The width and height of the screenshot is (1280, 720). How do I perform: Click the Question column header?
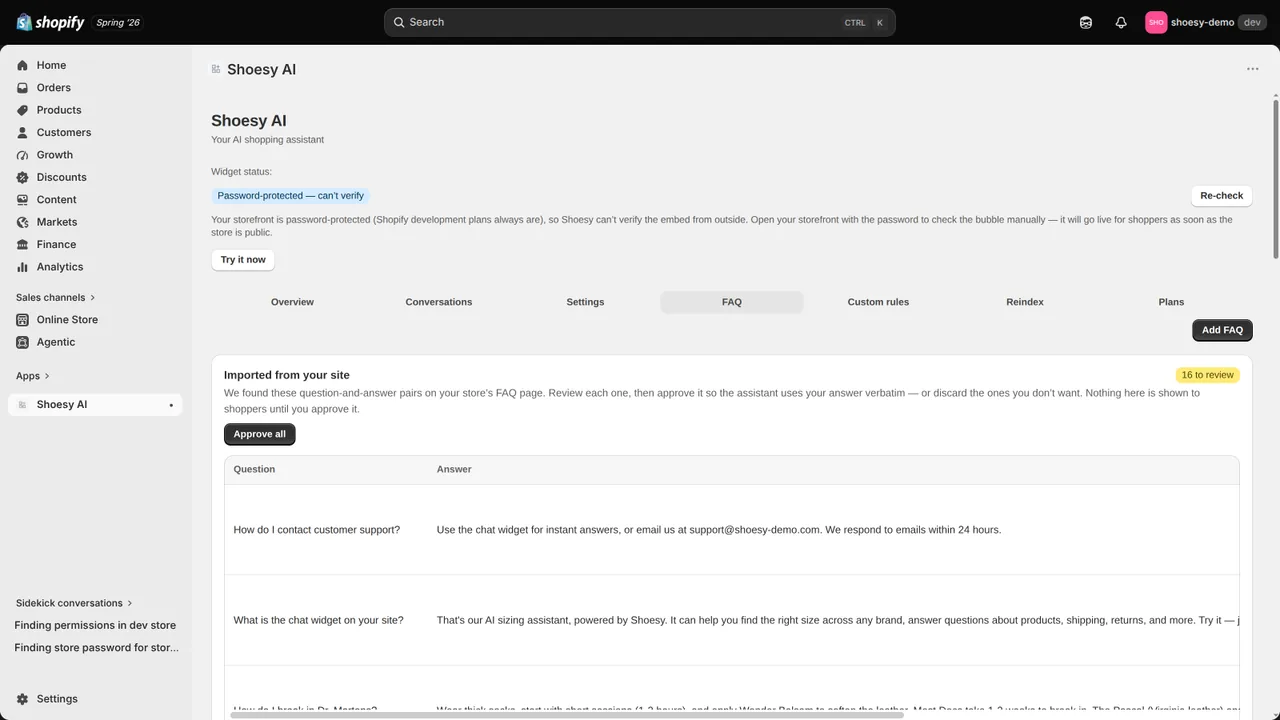point(254,469)
